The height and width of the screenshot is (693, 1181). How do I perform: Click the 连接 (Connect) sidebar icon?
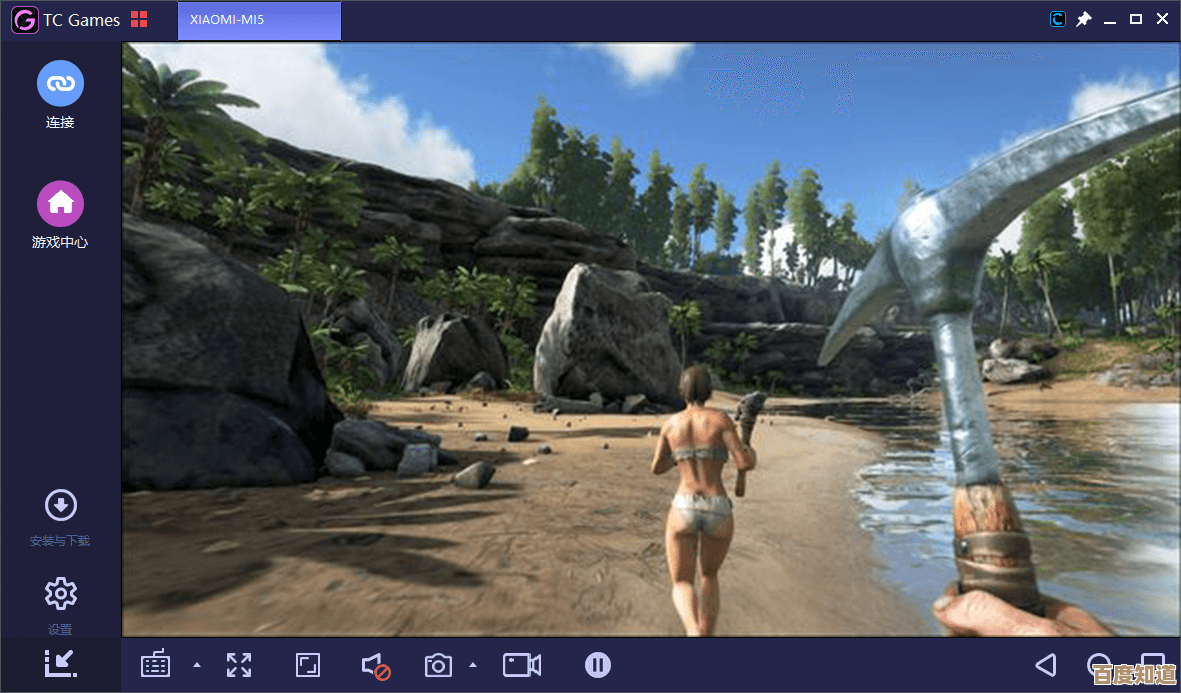click(60, 84)
